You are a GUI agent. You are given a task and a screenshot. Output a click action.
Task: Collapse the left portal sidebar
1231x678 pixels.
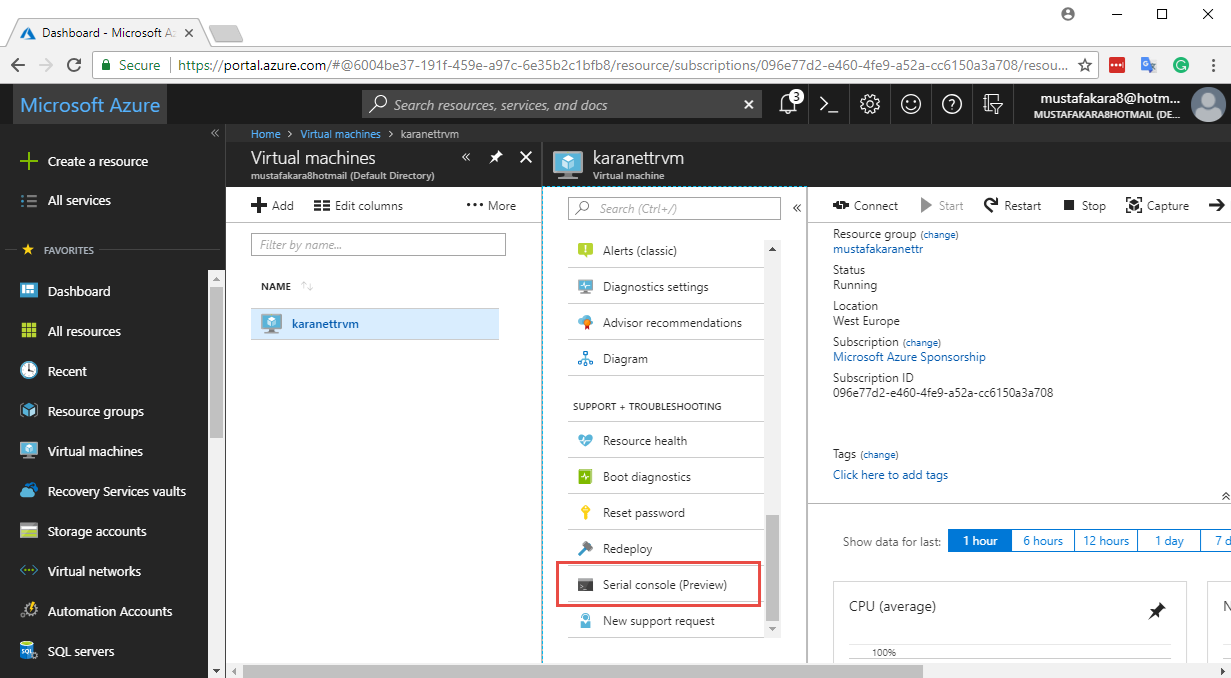[x=215, y=133]
